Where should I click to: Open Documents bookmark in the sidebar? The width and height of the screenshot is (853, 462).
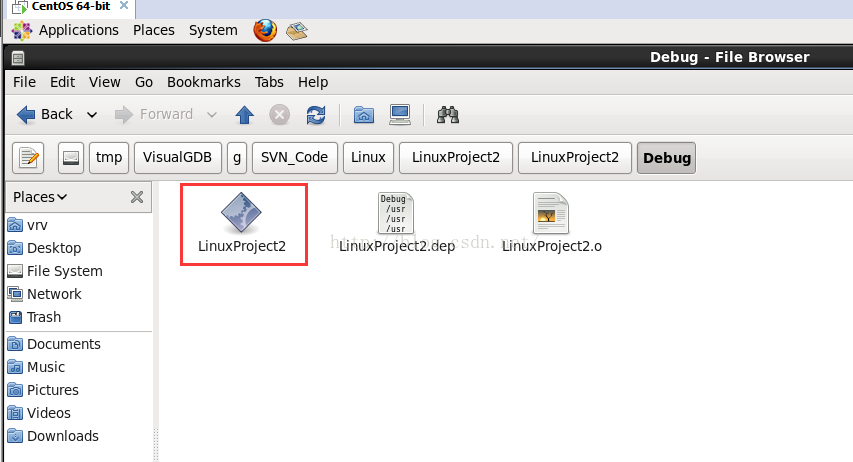54,344
